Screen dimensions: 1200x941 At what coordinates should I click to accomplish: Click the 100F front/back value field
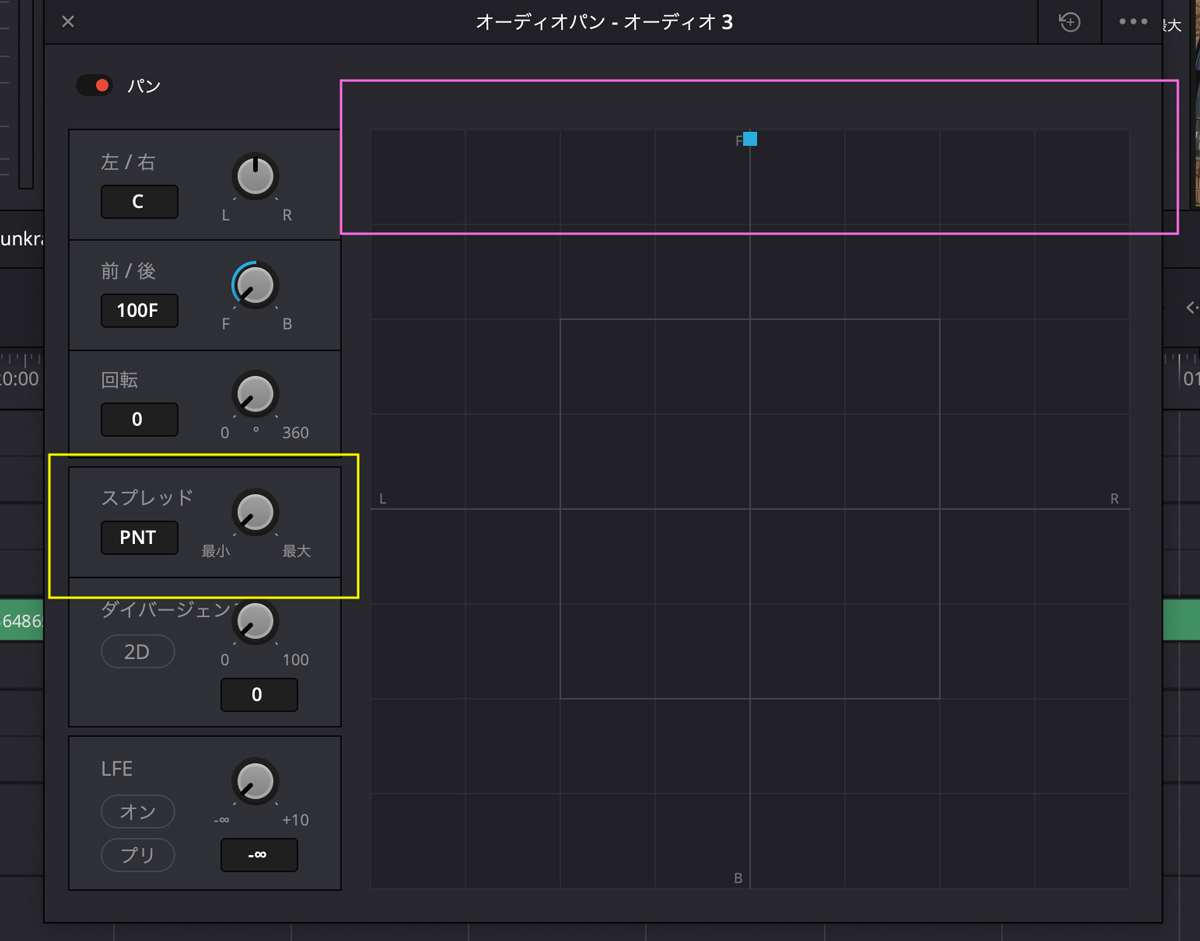pos(139,310)
